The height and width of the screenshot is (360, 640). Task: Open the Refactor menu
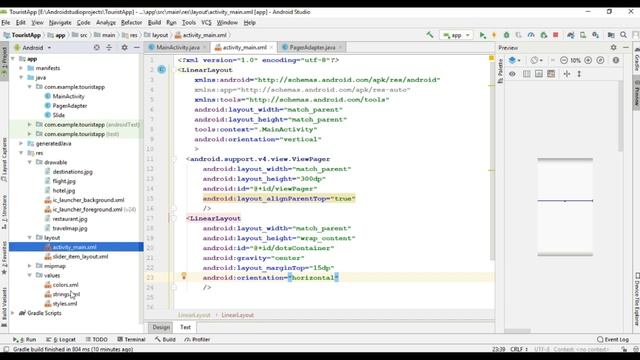click(x=131, y=23)
